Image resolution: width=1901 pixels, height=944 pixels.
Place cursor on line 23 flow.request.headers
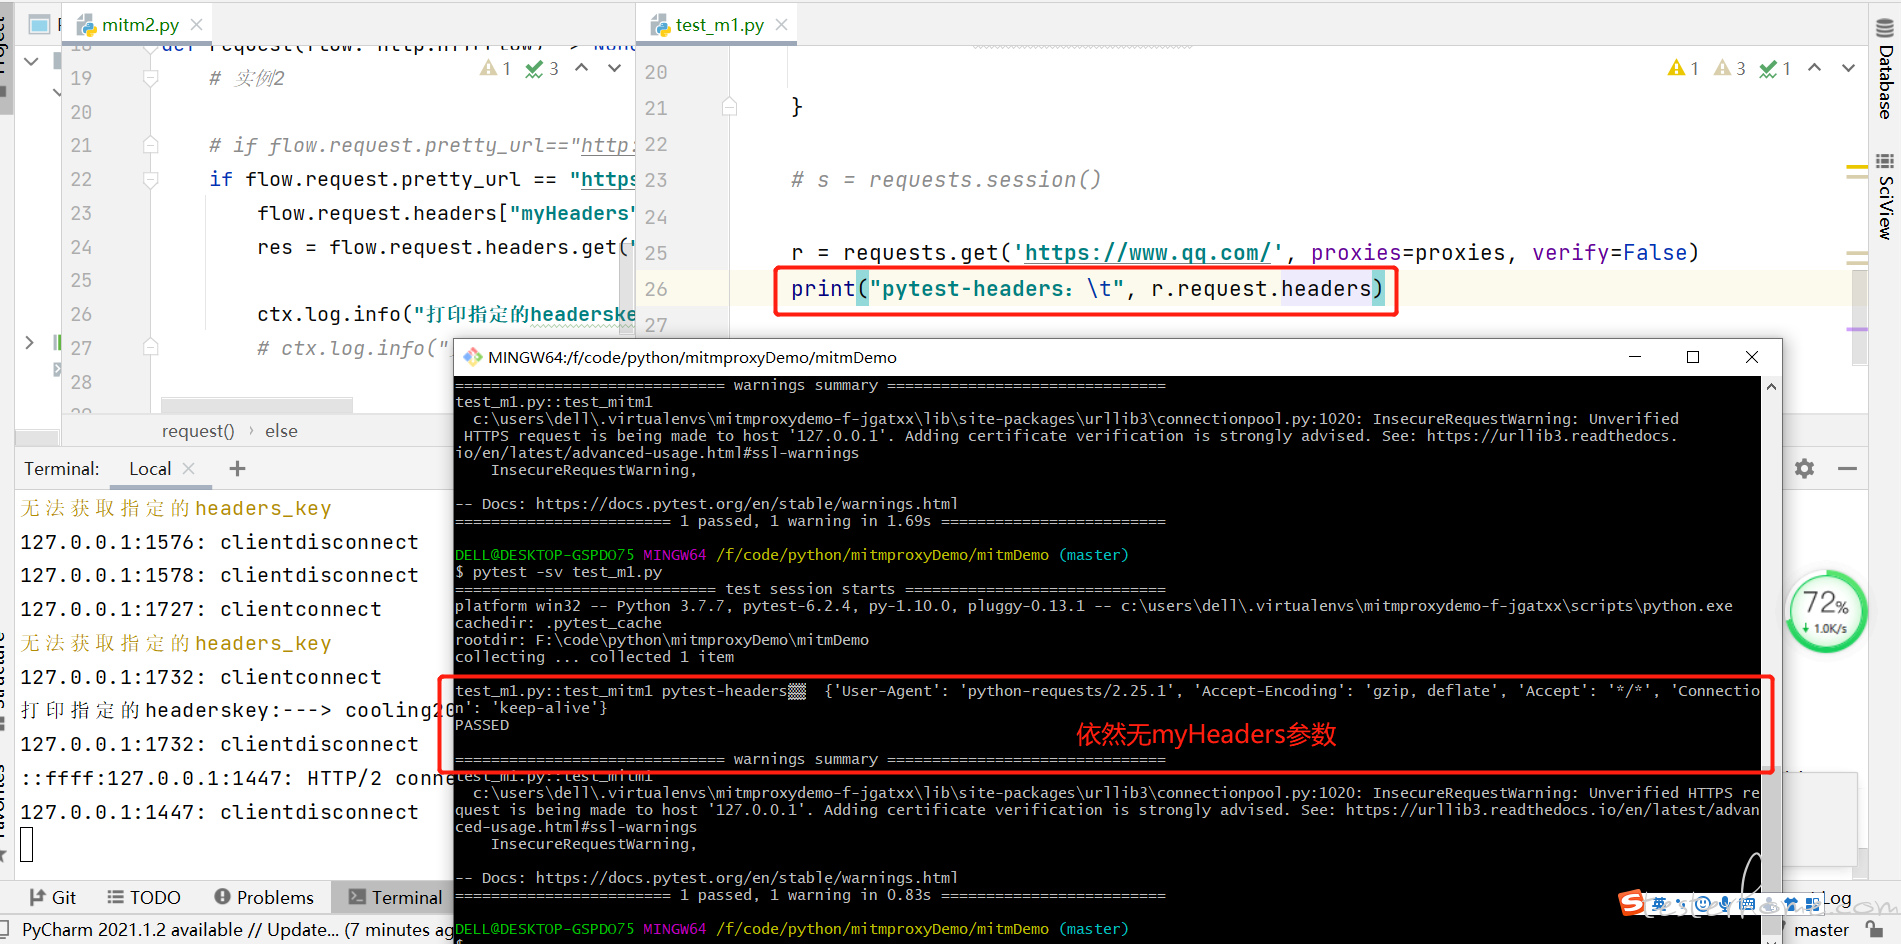(x=445, y=213)
